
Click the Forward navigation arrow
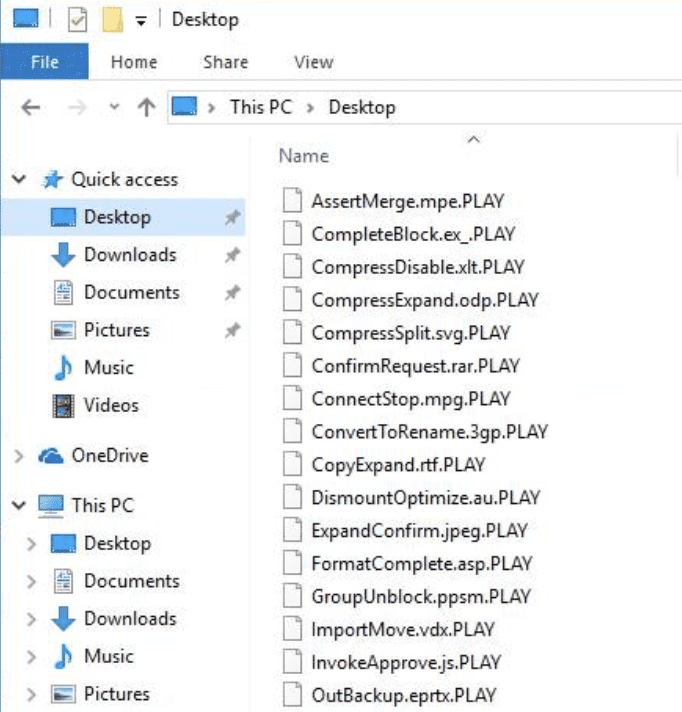pos(75,108)
